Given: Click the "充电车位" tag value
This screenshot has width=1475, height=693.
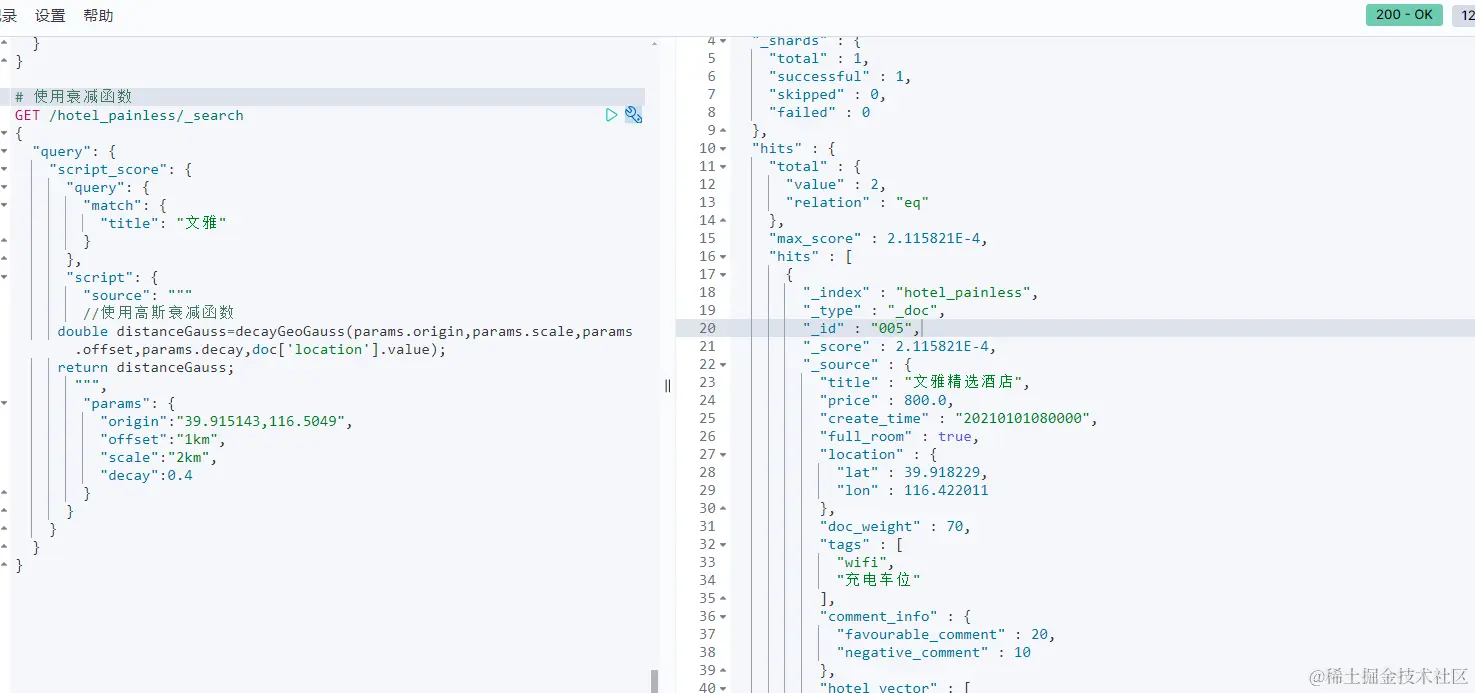Looking at the screenshot, I should (x=878, y=580).
